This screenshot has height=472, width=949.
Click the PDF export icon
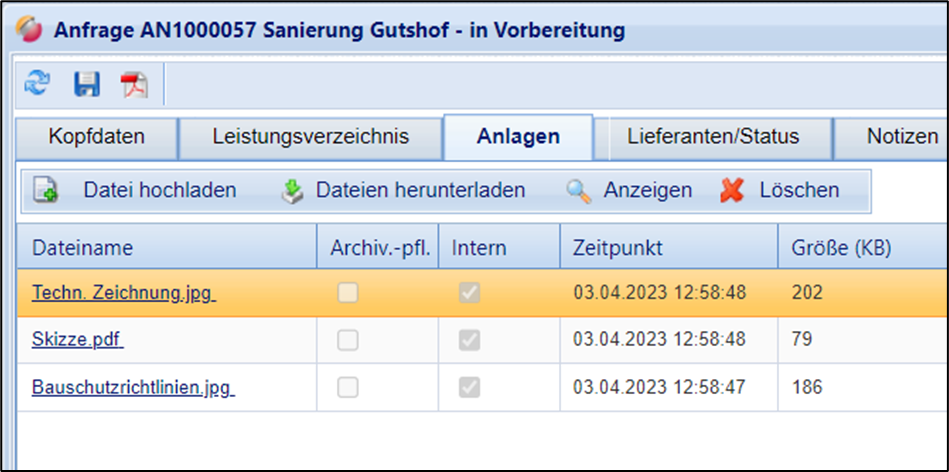pos(134,85)
